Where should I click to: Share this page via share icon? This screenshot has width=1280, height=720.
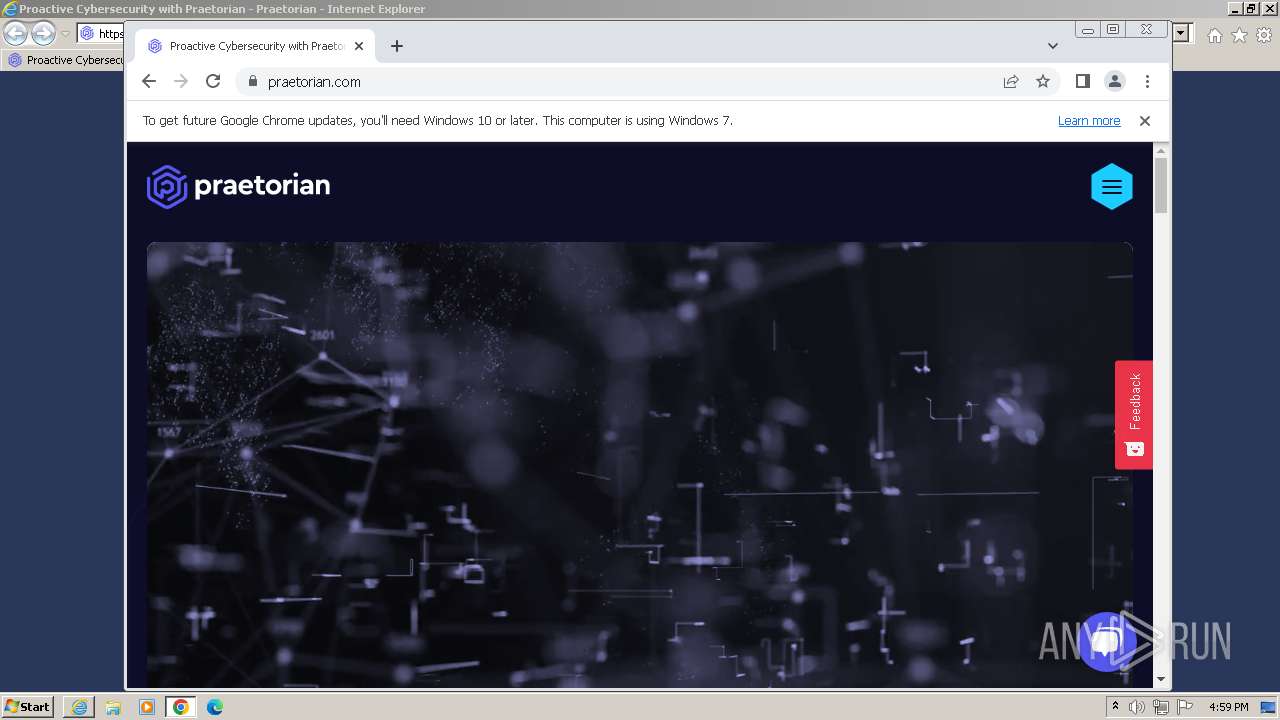pyautogui.click(x=1011, y=82)
